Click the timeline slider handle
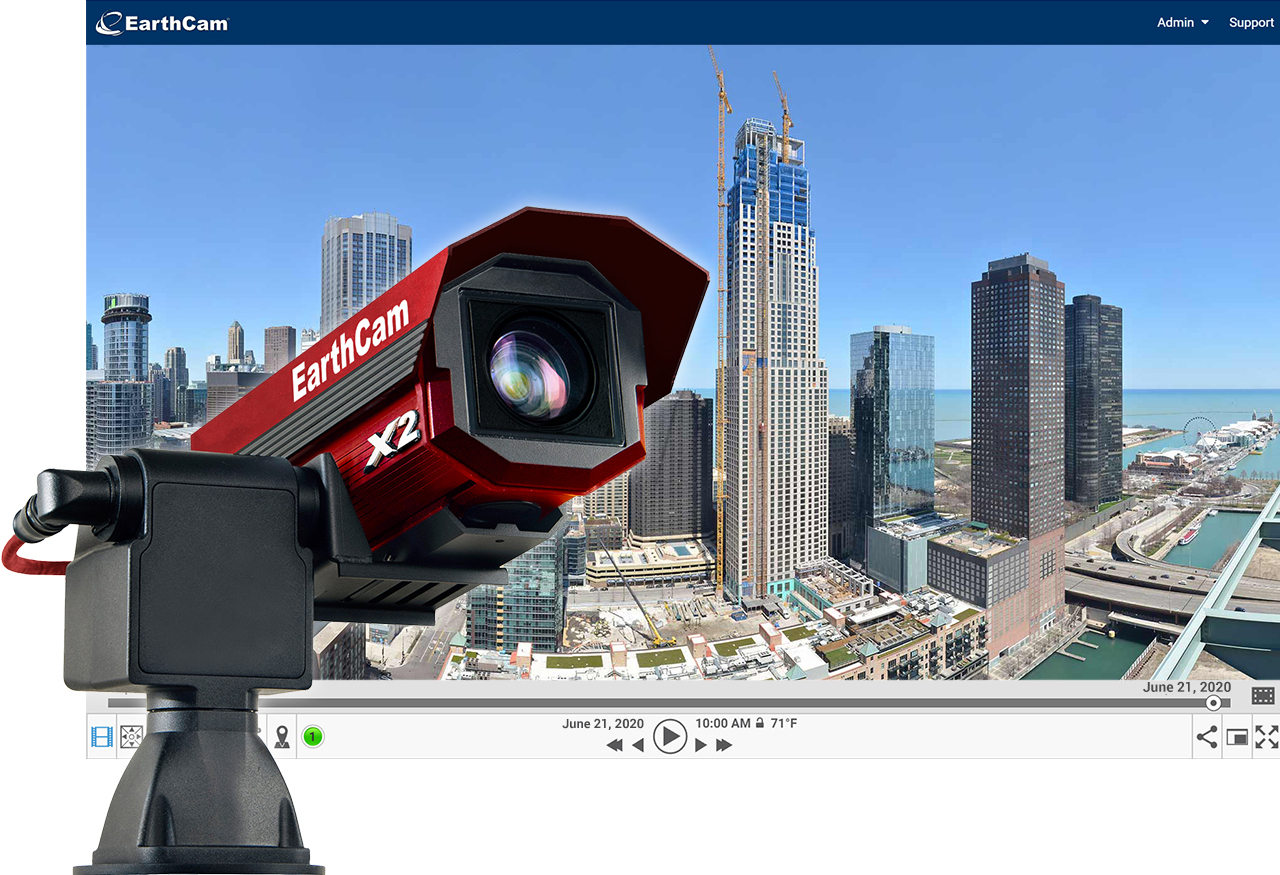 click(1213, 703)
